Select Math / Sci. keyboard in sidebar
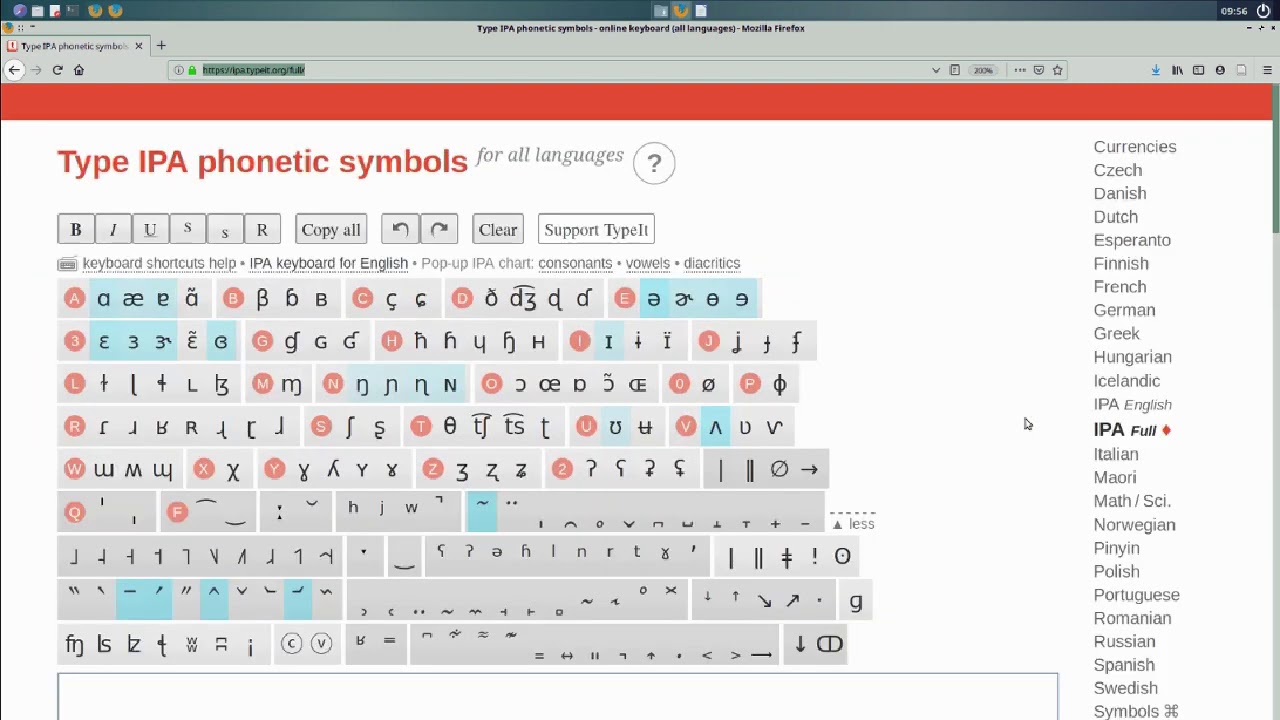Viewport: 1280px width, 720px height. 1132,501
